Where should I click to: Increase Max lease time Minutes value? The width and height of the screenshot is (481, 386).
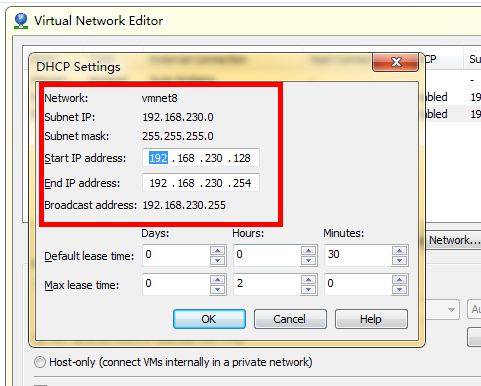400,280
